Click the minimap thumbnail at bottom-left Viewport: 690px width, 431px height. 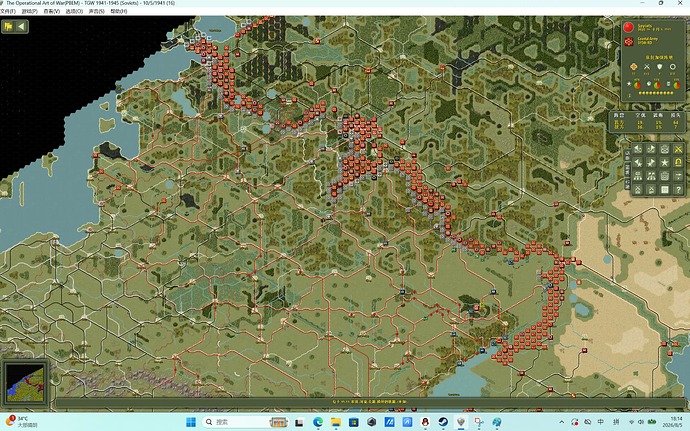point(25,383)
